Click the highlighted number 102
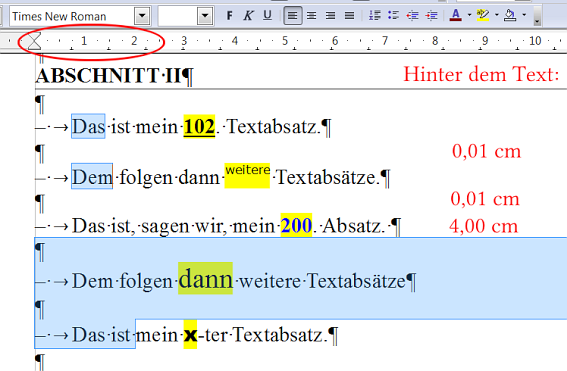The width and height of the screenshot is (567, 371). pyautogui.click(x=199, y=127)
